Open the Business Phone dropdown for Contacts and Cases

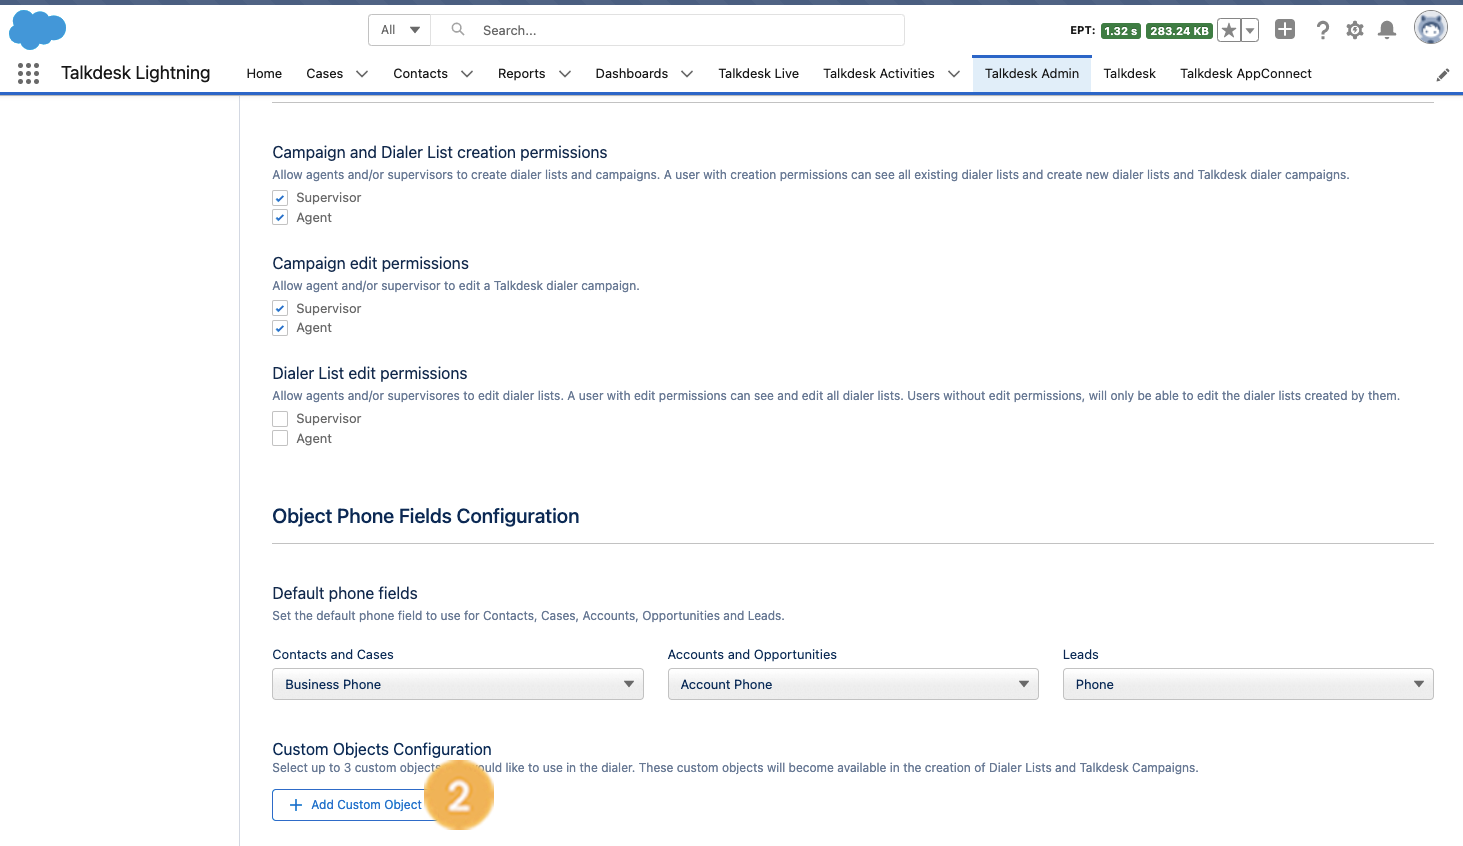[x=457, y=684]
